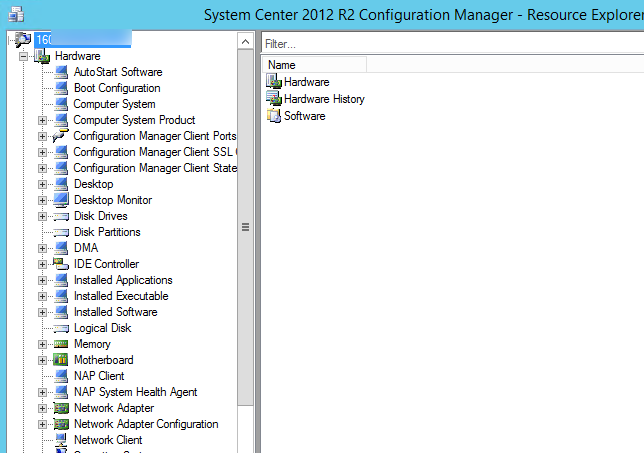Image resolution: width=644 pixels, height=453 pixels.
Task: Expand the Motherboard node
Action: coord(42,361)
